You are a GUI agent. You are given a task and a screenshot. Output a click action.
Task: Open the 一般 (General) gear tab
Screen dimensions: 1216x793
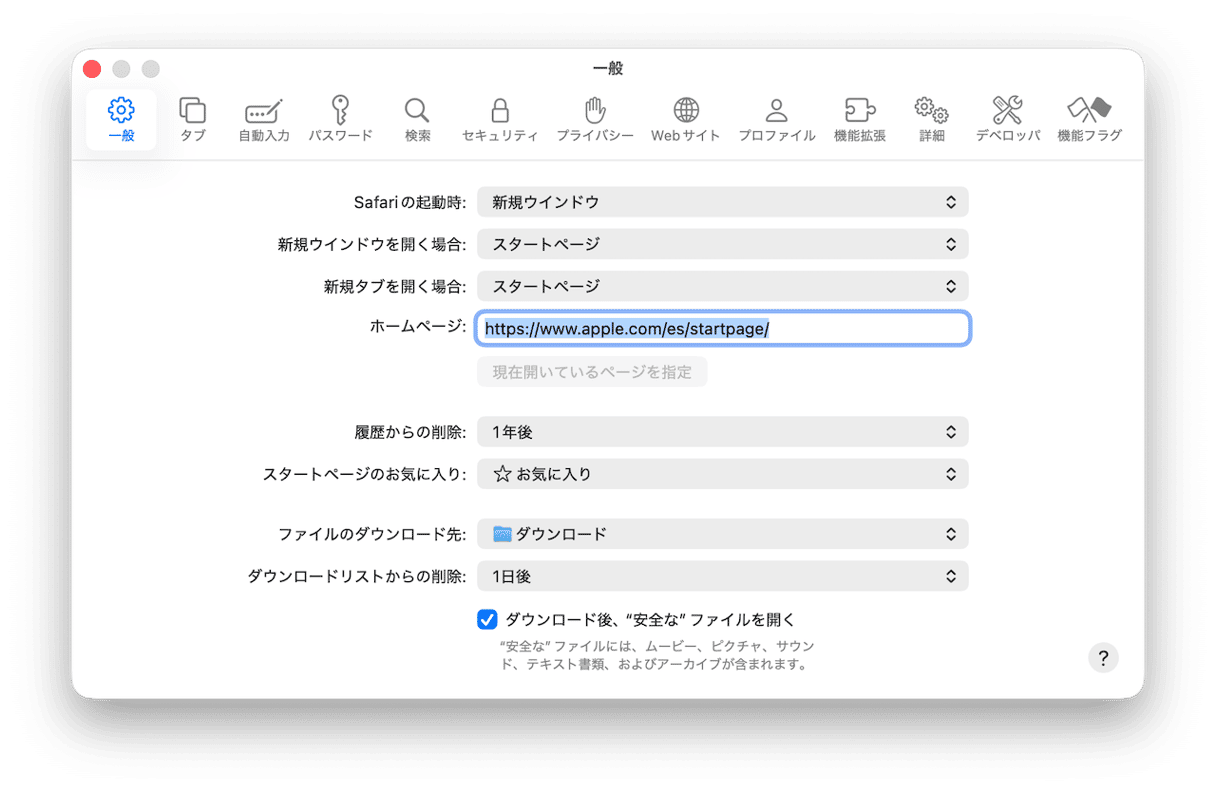click(x=121, y=120)
